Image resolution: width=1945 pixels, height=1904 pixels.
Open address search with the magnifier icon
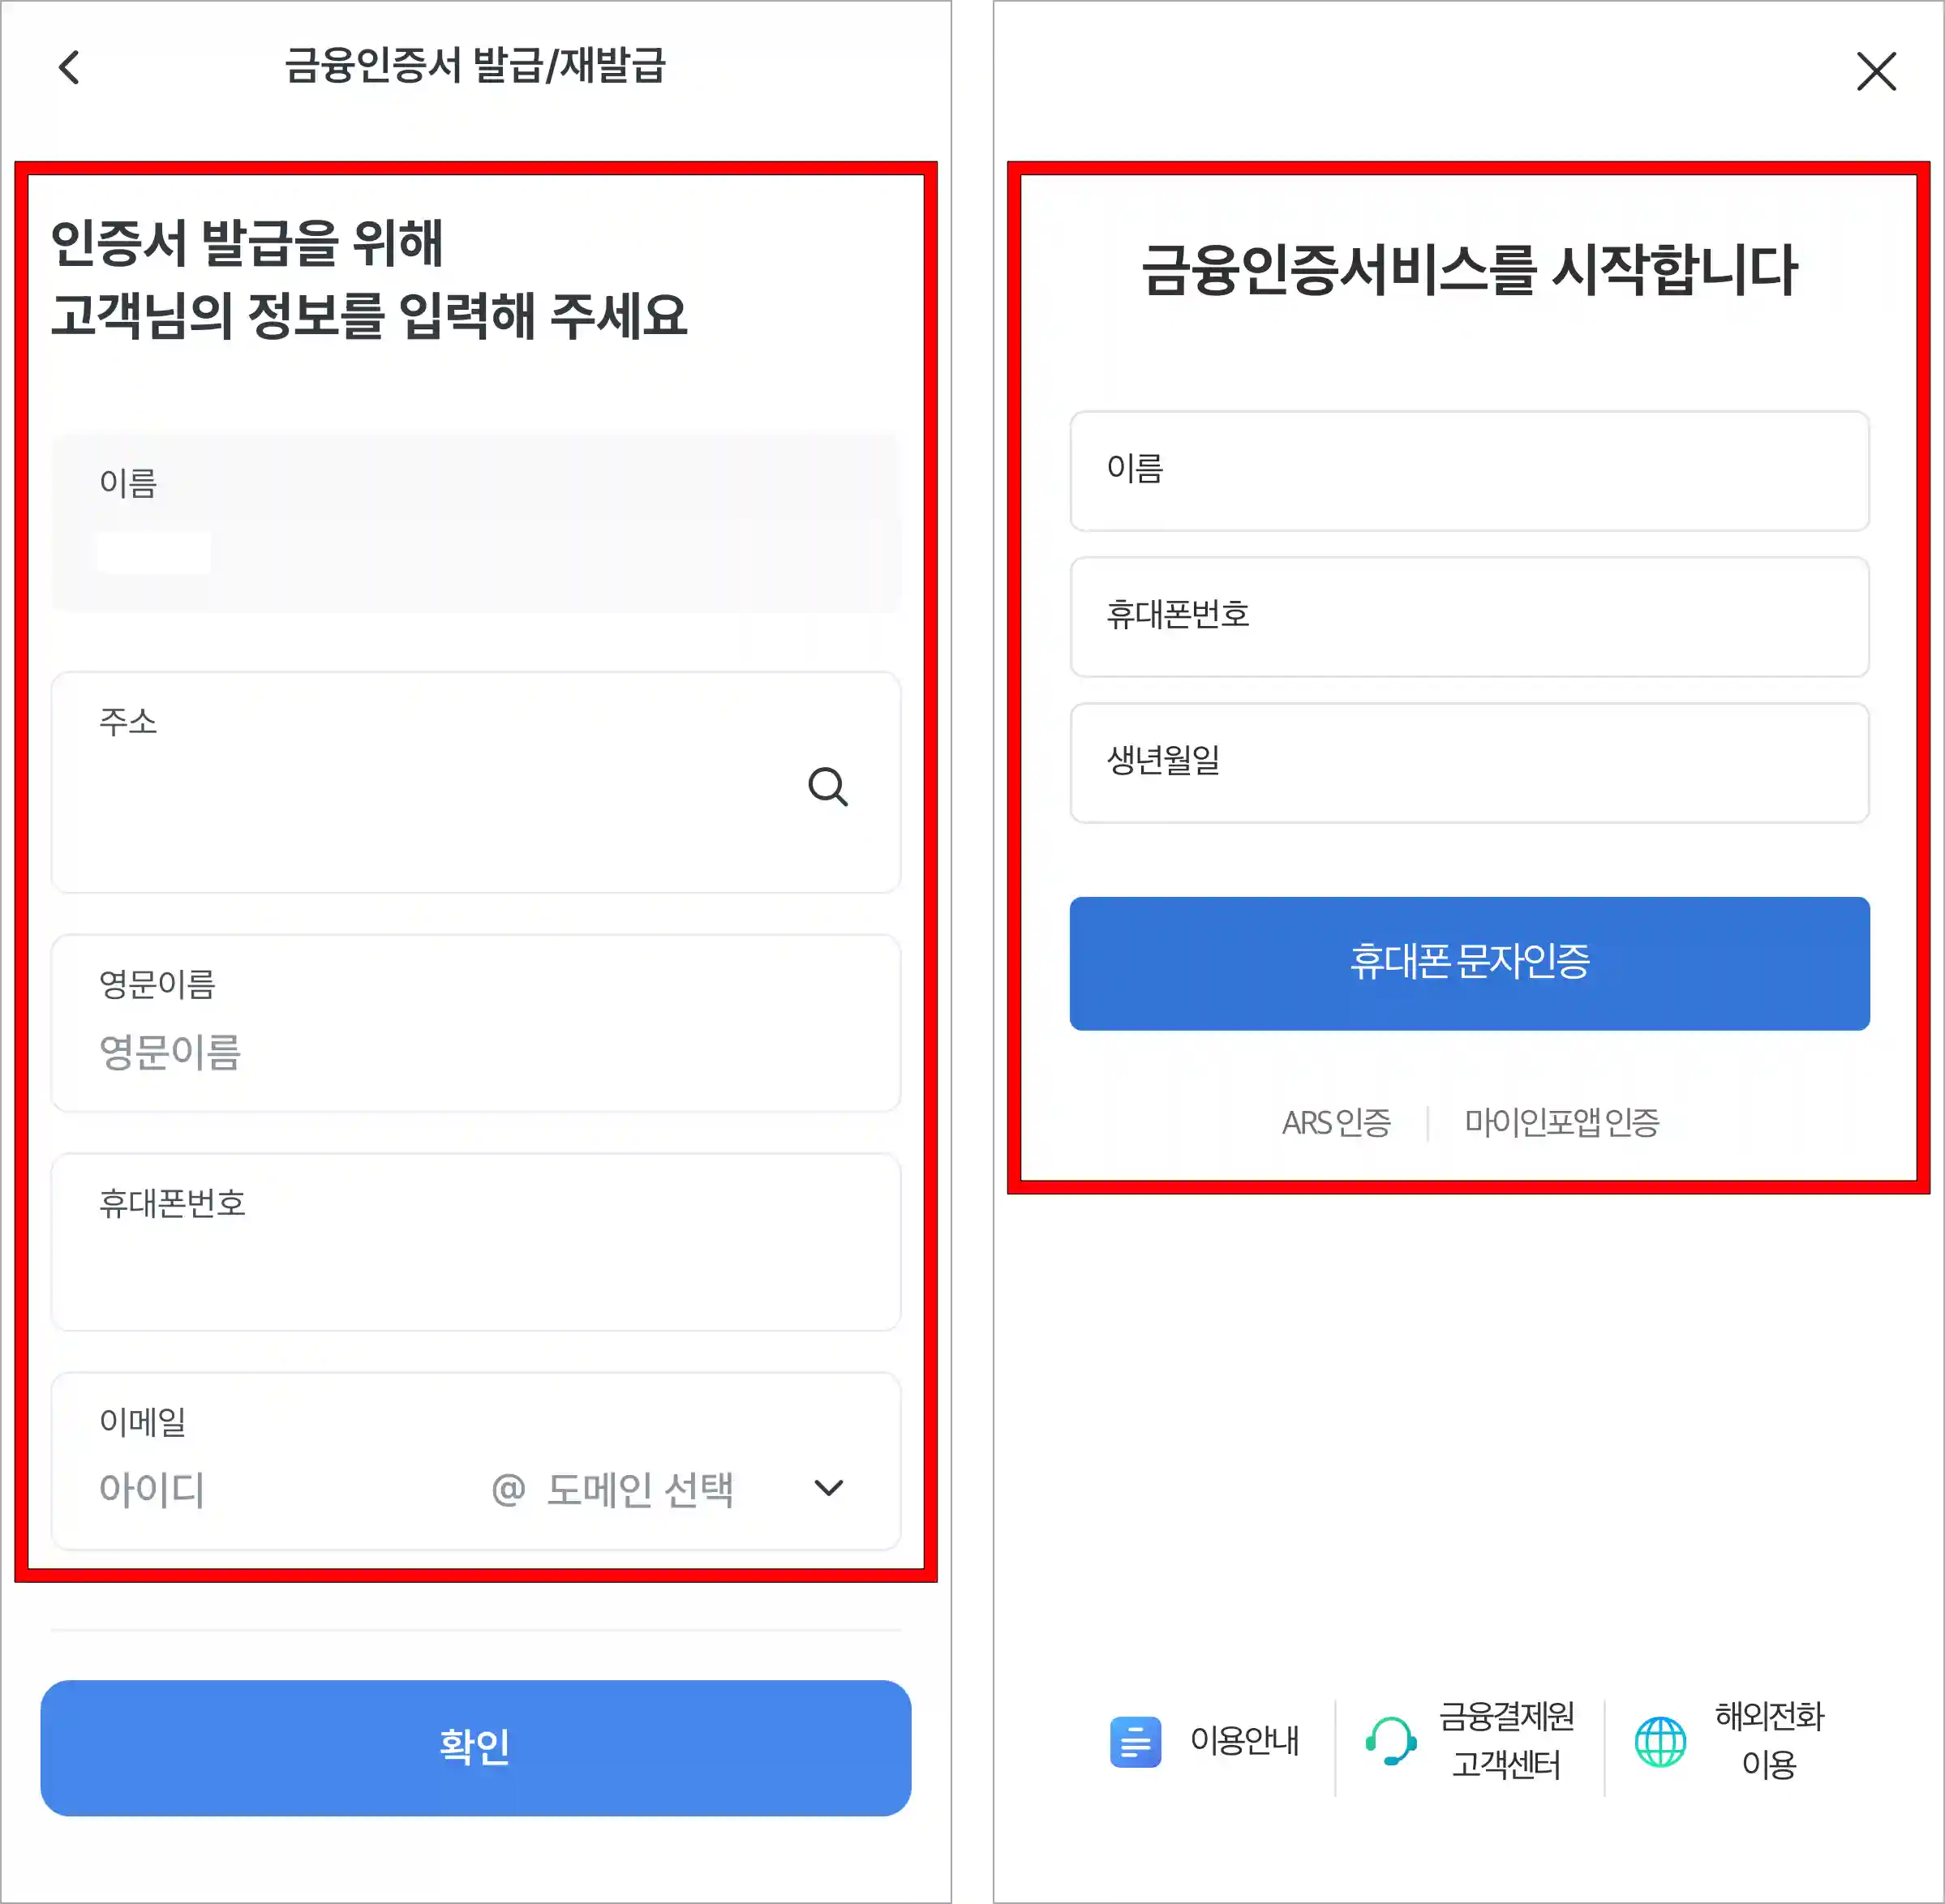tap(830, 789)
